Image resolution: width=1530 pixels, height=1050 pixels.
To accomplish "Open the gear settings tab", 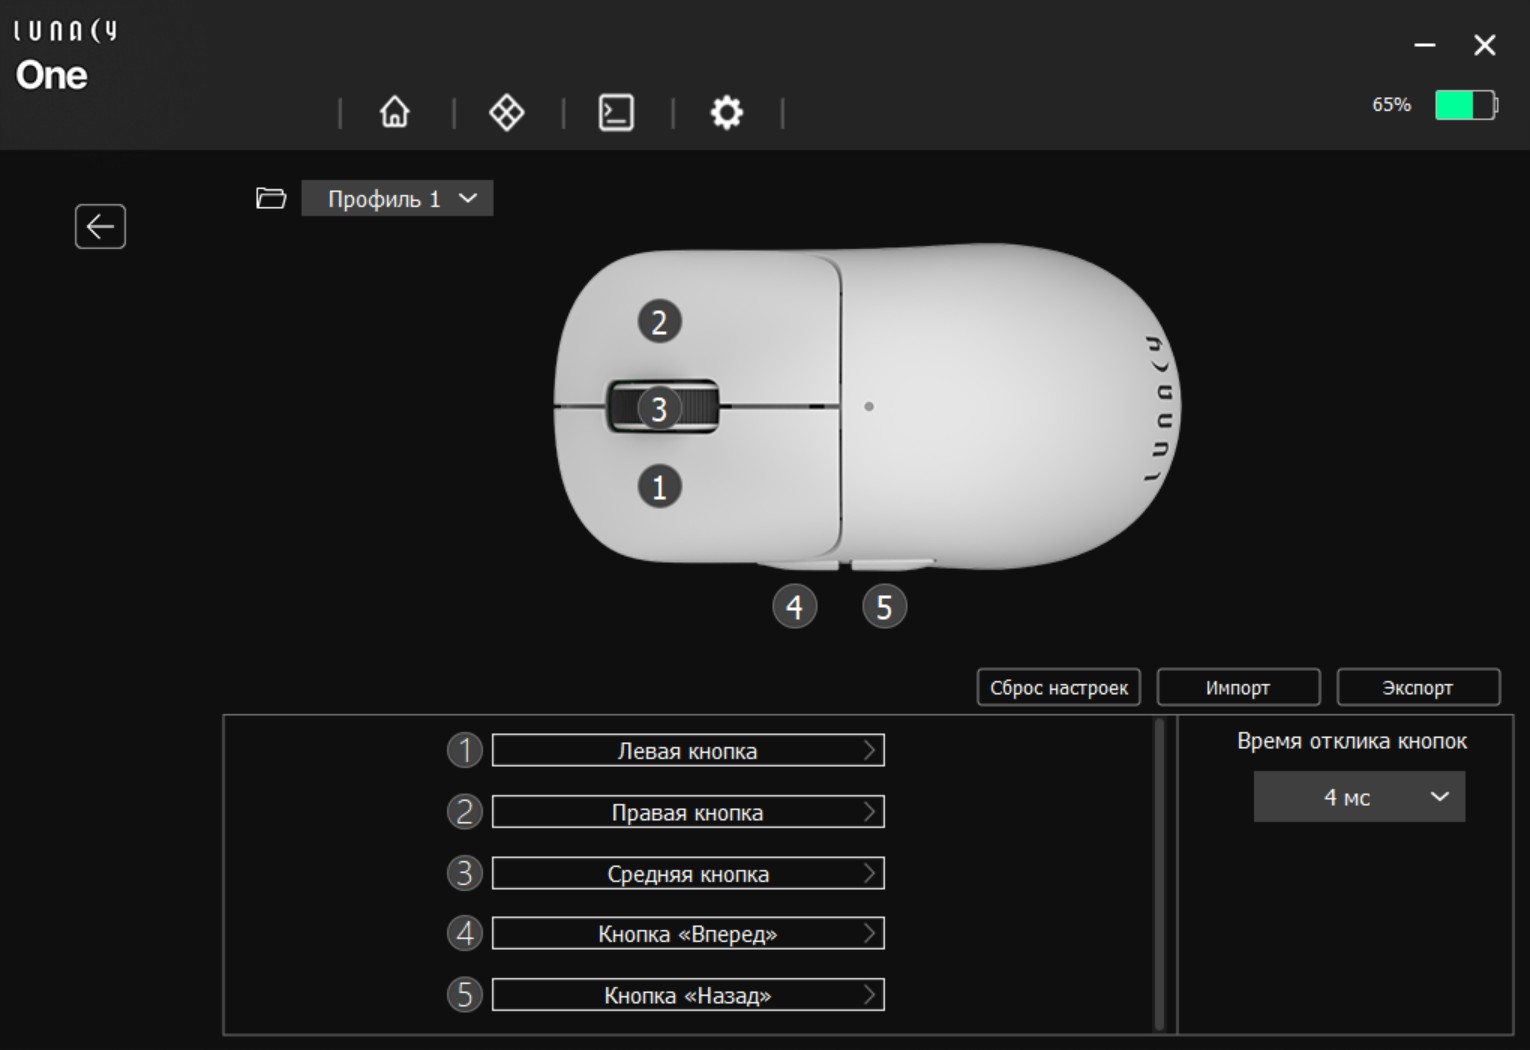I will click(727, 112).
